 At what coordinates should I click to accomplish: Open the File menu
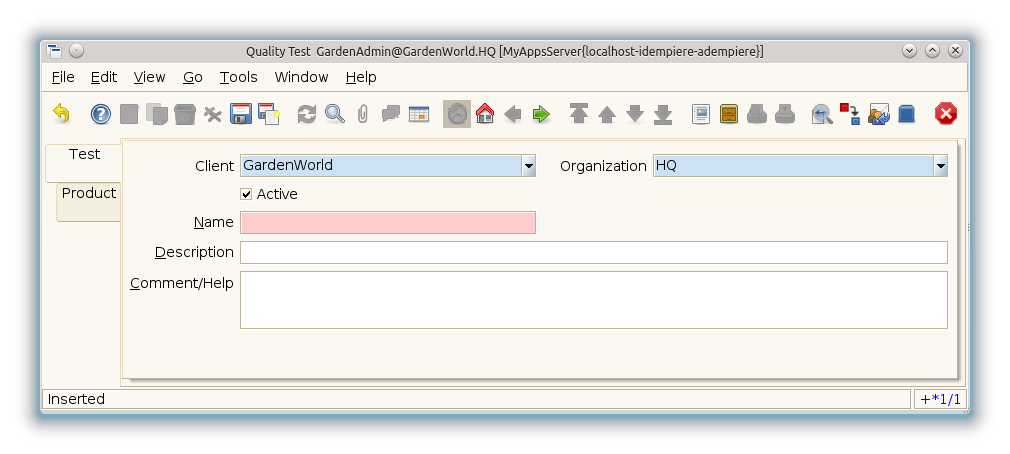tap(62, 77)
